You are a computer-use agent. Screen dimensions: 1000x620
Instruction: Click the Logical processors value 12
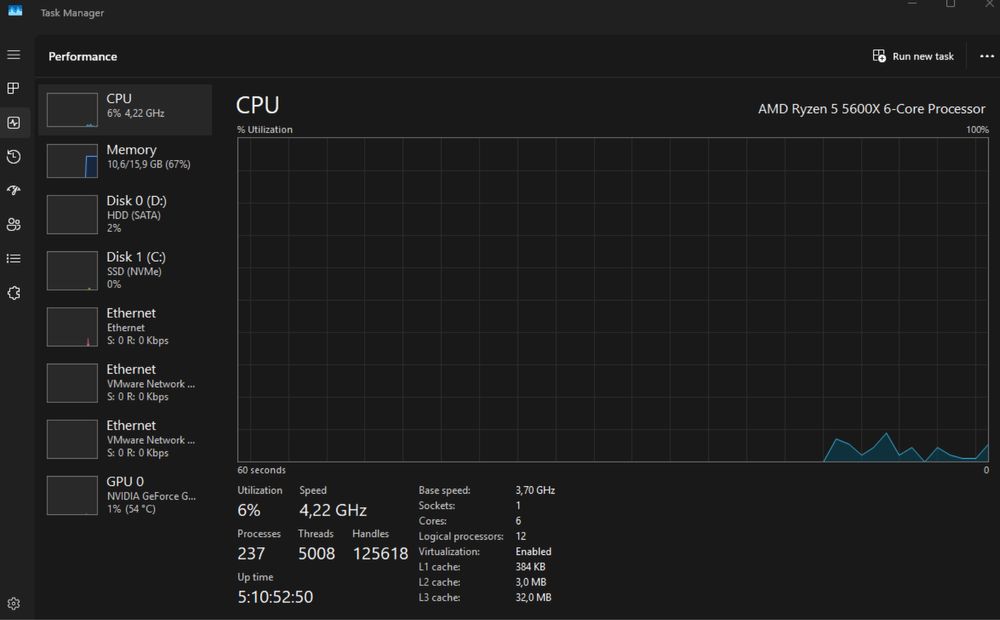tap(520, 536)
